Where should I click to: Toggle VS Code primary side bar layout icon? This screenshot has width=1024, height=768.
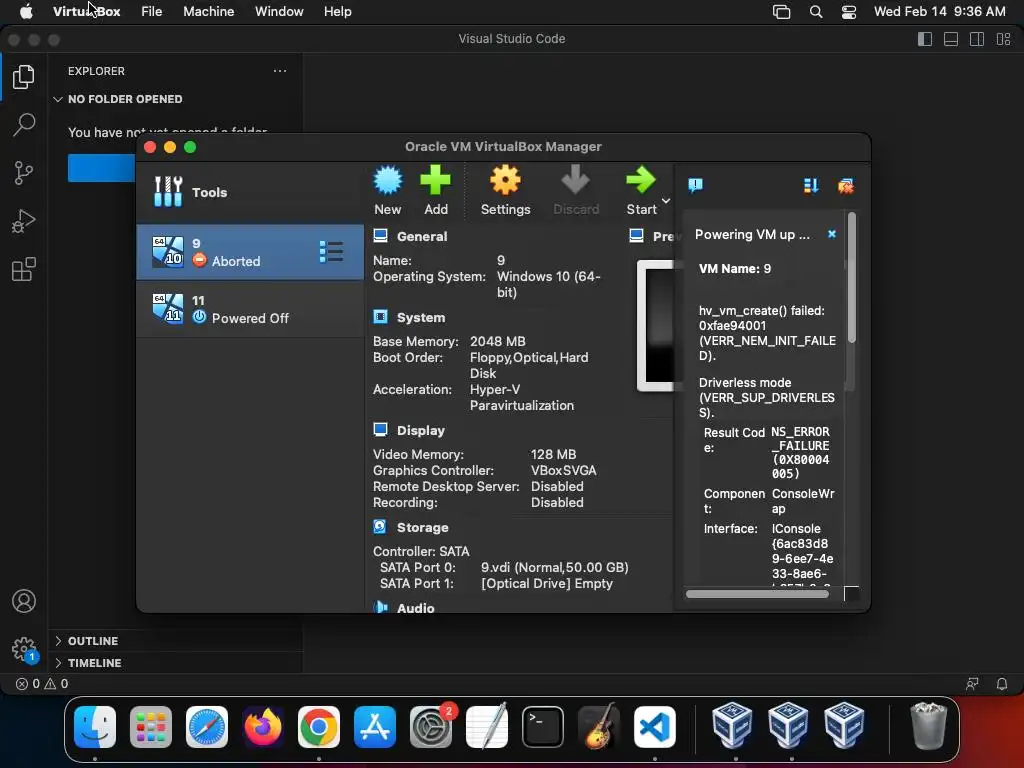pyautogui.click(x=925, y=39)
